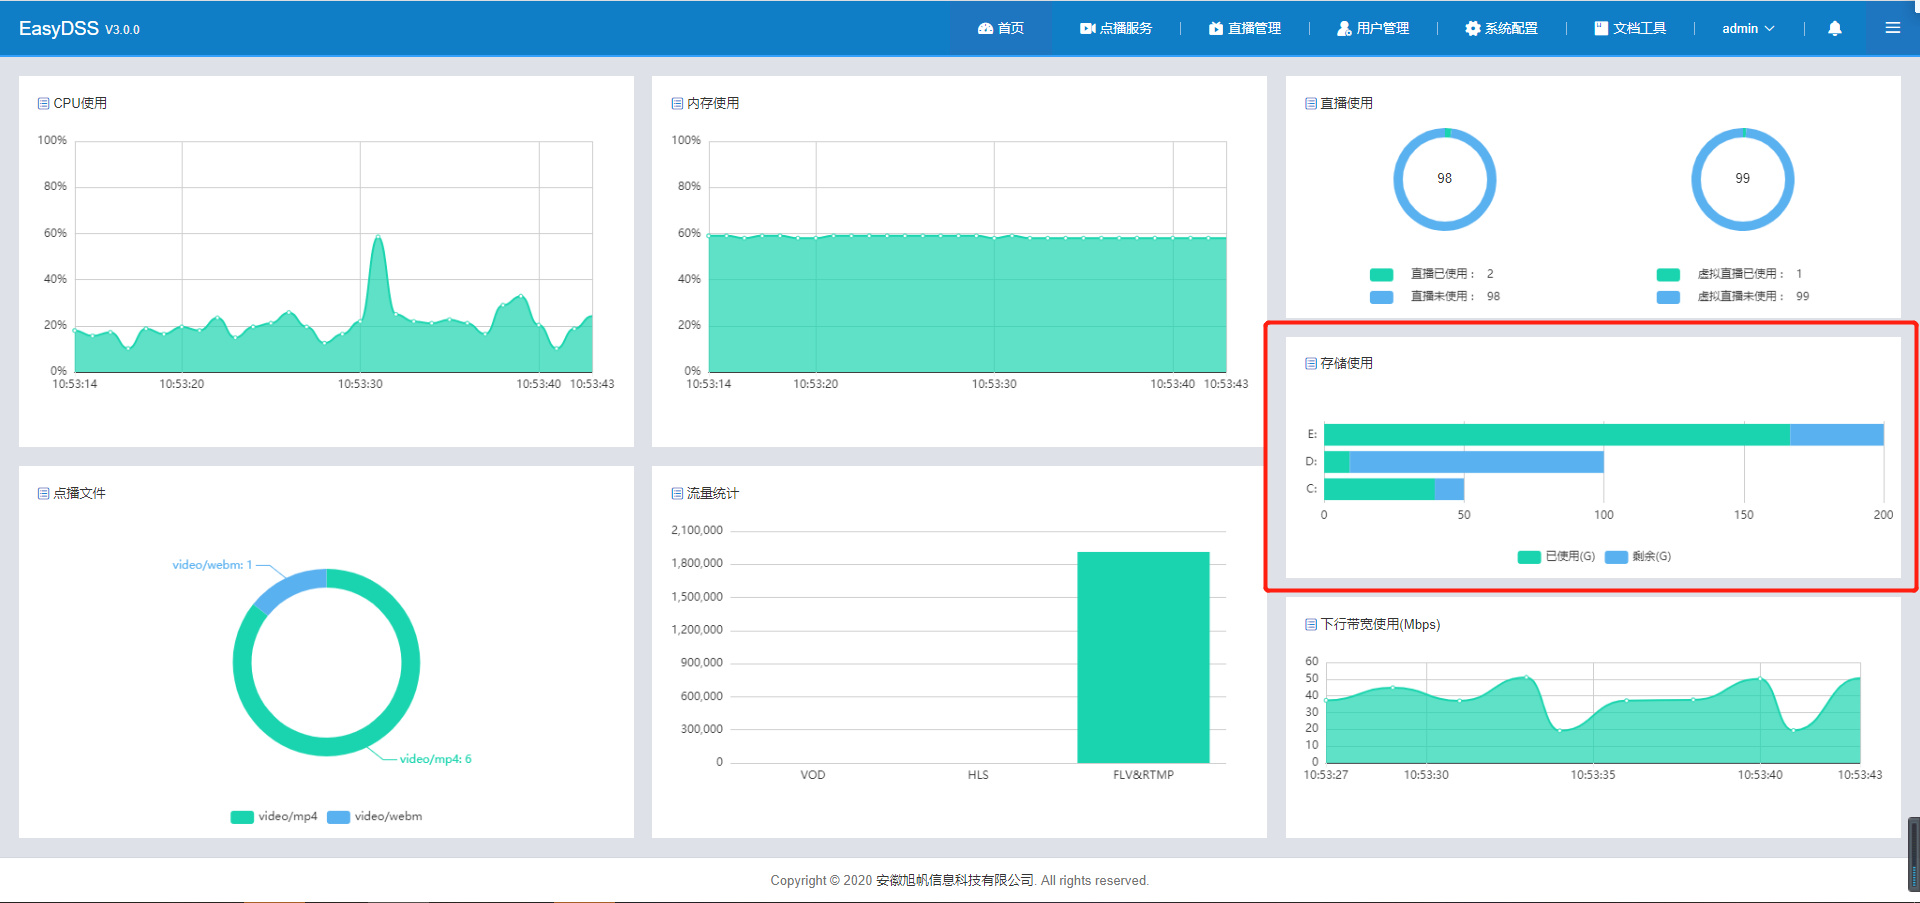Viewport: 1920px width, 903px height.
Task: Click the FLV&RTMP traffic bar
Action: point(1143,657)
